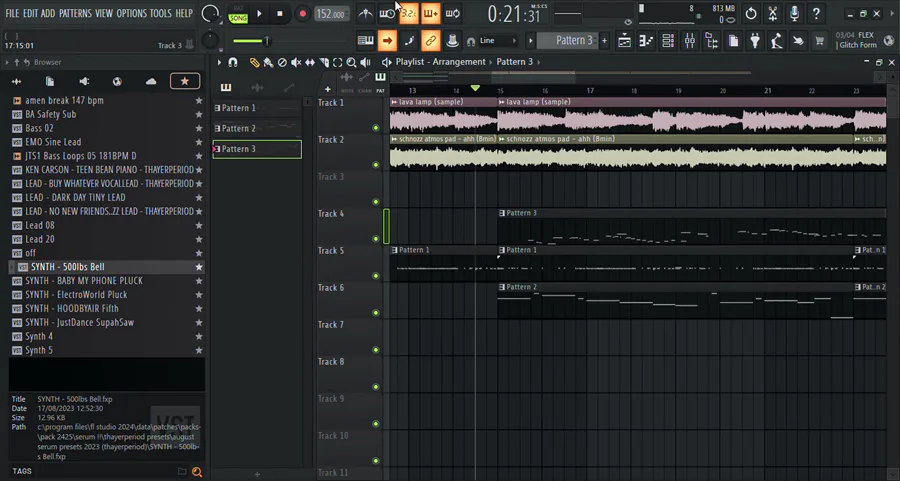Screen dimensions: 900x481
Task: Click the Play transport button
Action: 259,14
